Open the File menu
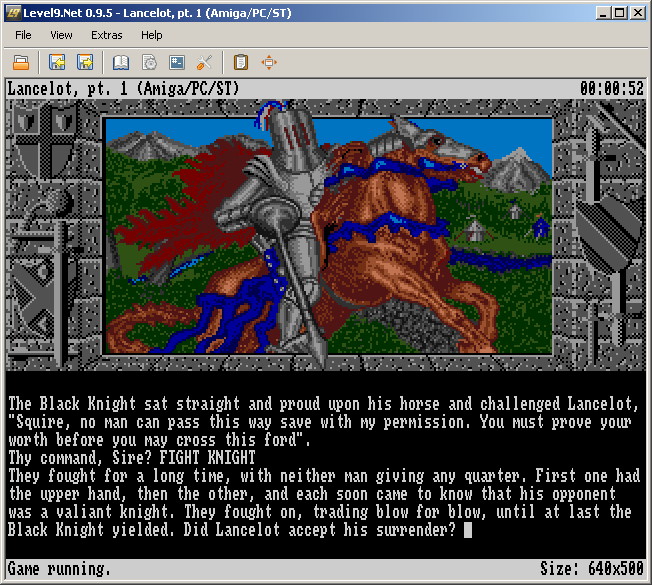Viewport: 652px width, 585px height. pos(23,35)
